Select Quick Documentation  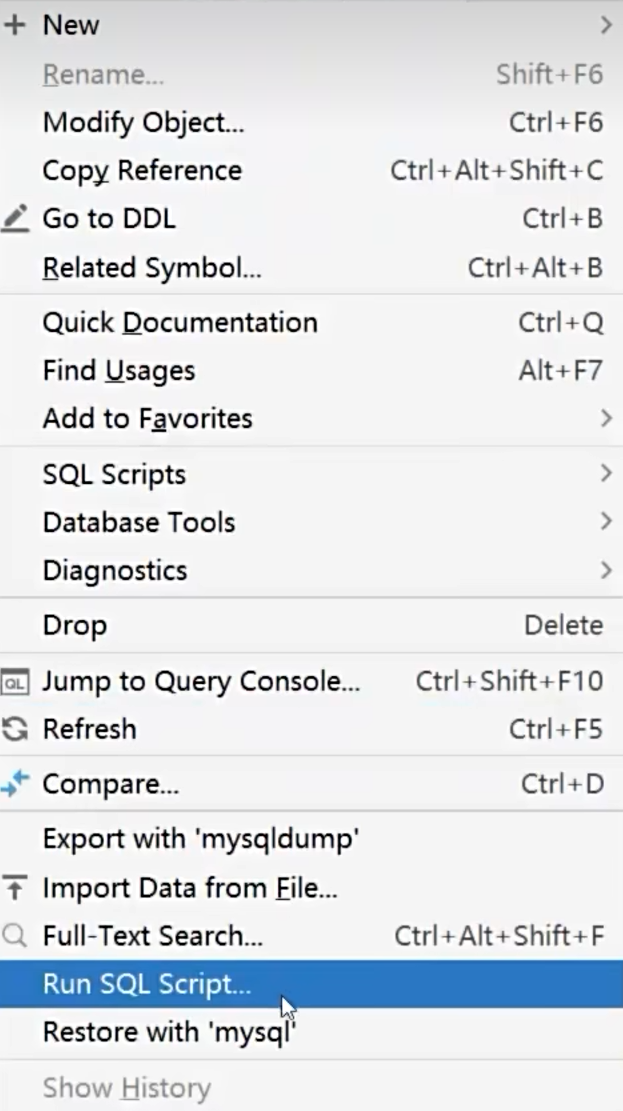coord(180,322)
